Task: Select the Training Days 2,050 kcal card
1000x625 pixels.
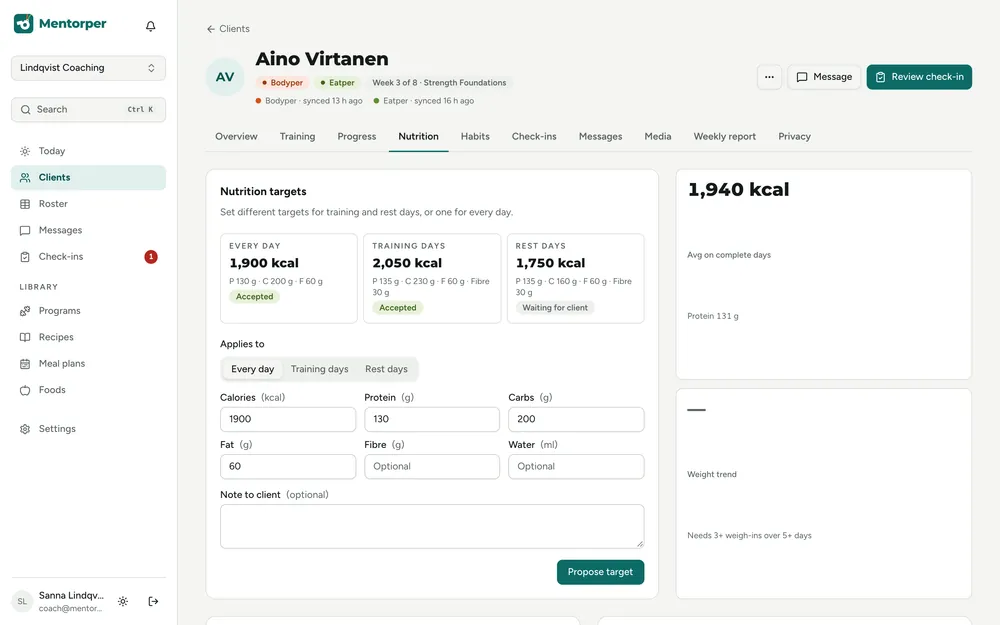Action: click(432, 278)
